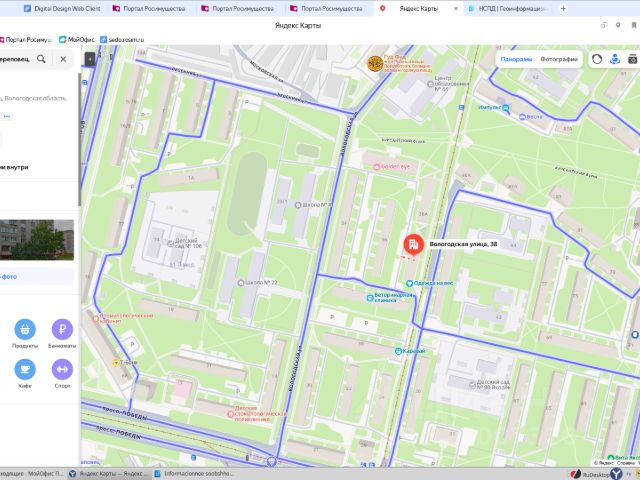Click the Yandex browser tray icon
The width and height of the screenshot is (640, 480).
[616, 473]
